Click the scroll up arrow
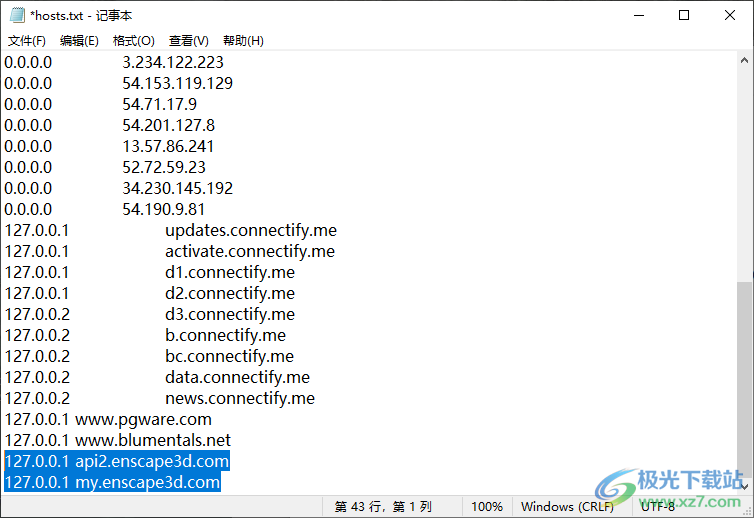The image size is (754, 518). [x=744, y=61]
